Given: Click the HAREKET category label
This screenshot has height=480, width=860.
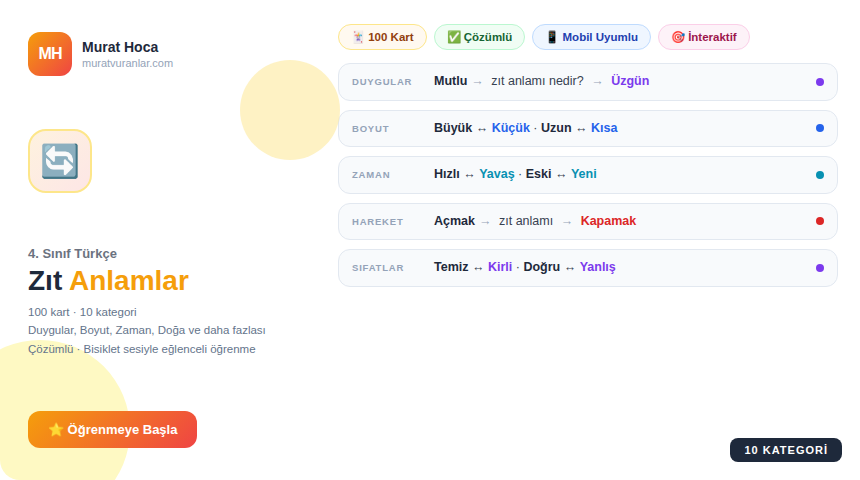Looking at the screenshot, I should point(377,222).
